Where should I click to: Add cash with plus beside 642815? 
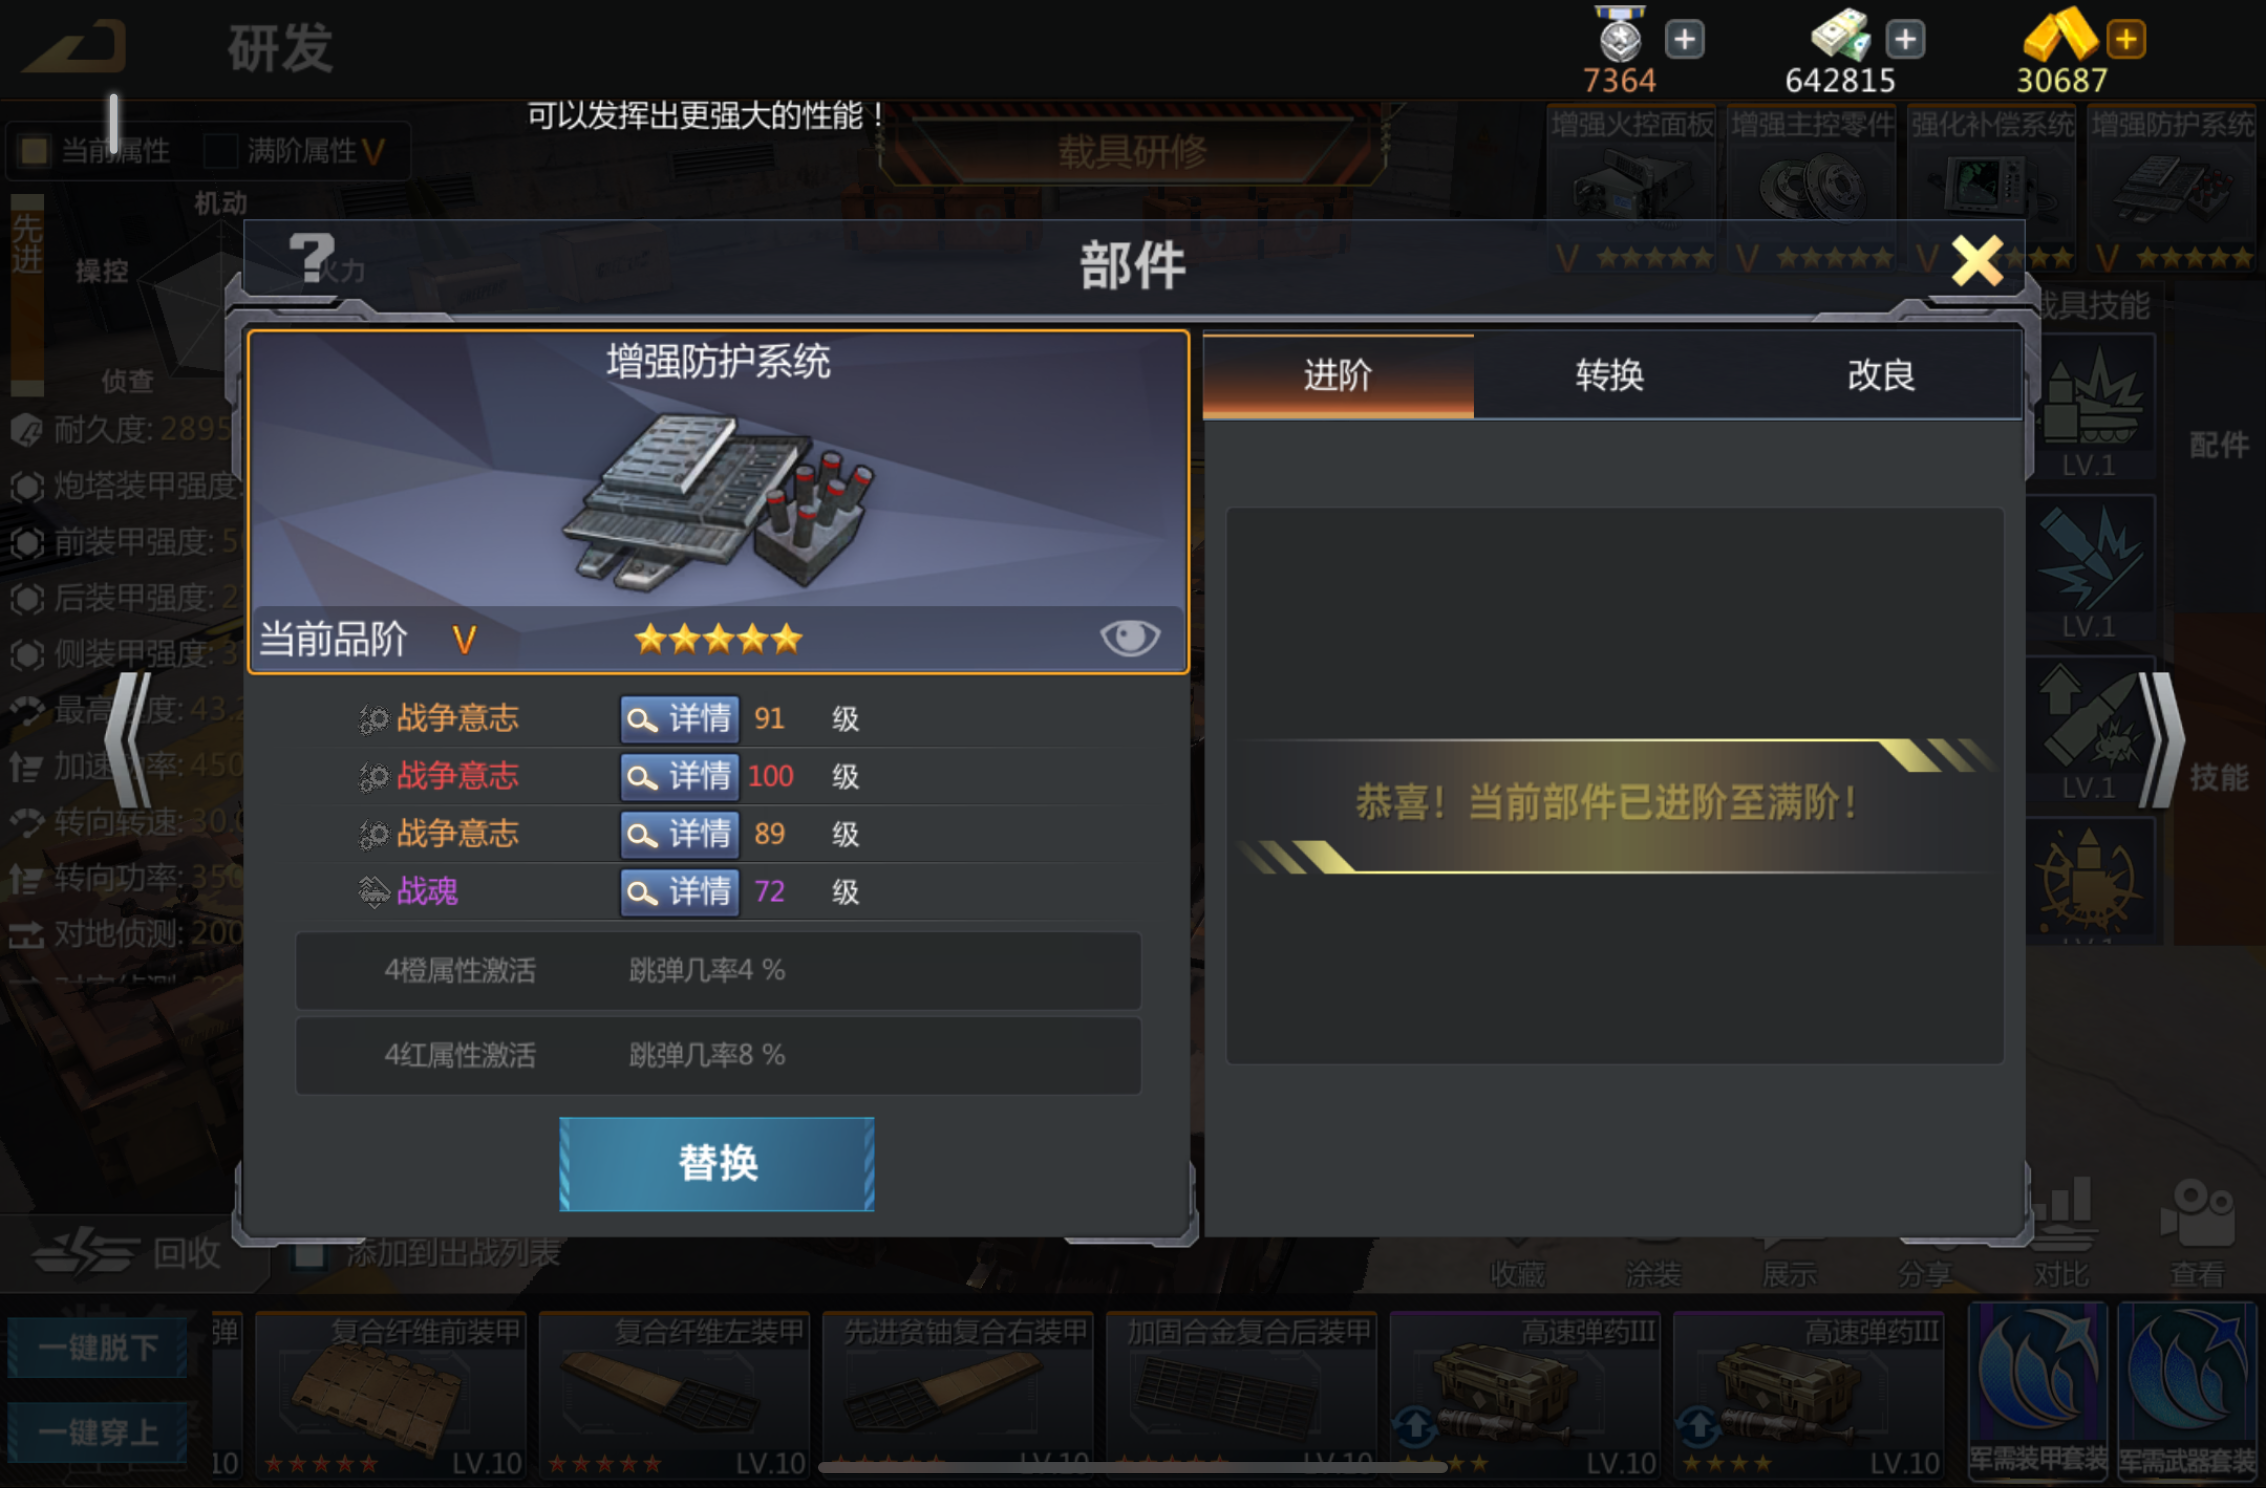coord(1905,40)
